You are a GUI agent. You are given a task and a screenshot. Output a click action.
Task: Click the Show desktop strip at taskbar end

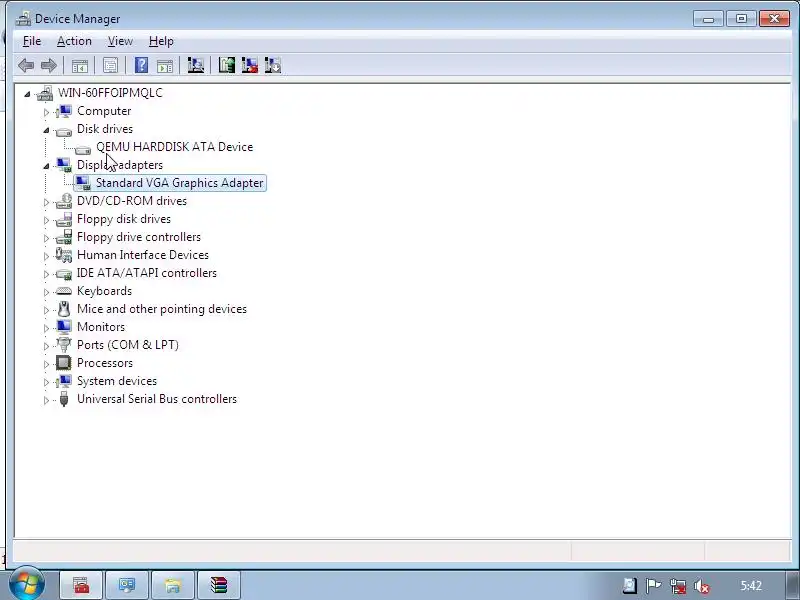click(792, 585)
